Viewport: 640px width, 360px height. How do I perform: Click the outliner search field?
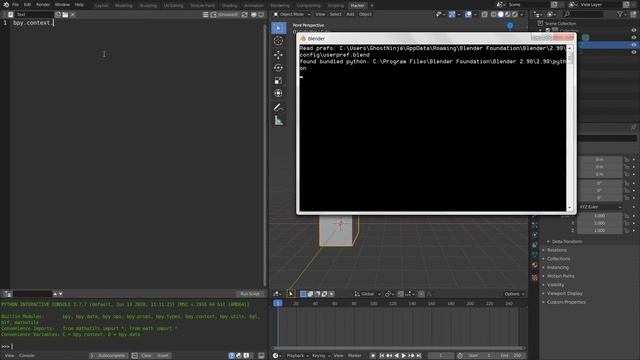point(582,15)
